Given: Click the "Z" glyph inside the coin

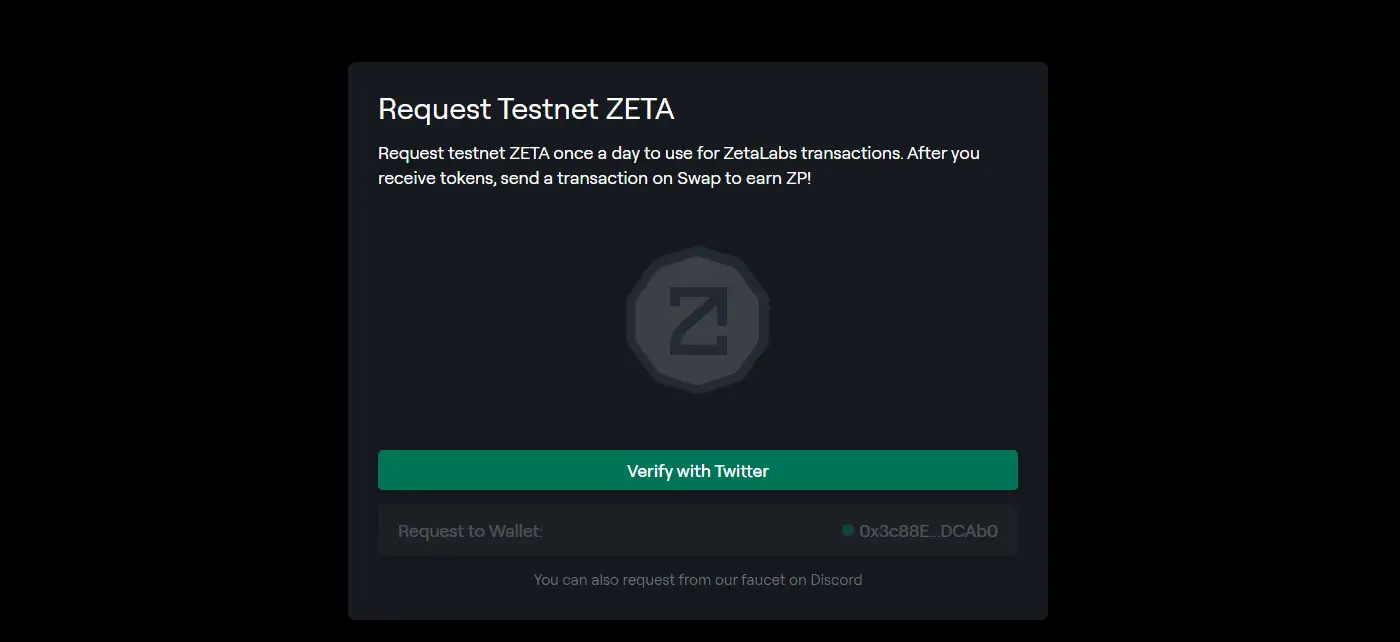Looking at the screenshot, I should pyautogui.click(x=697, y=320).
